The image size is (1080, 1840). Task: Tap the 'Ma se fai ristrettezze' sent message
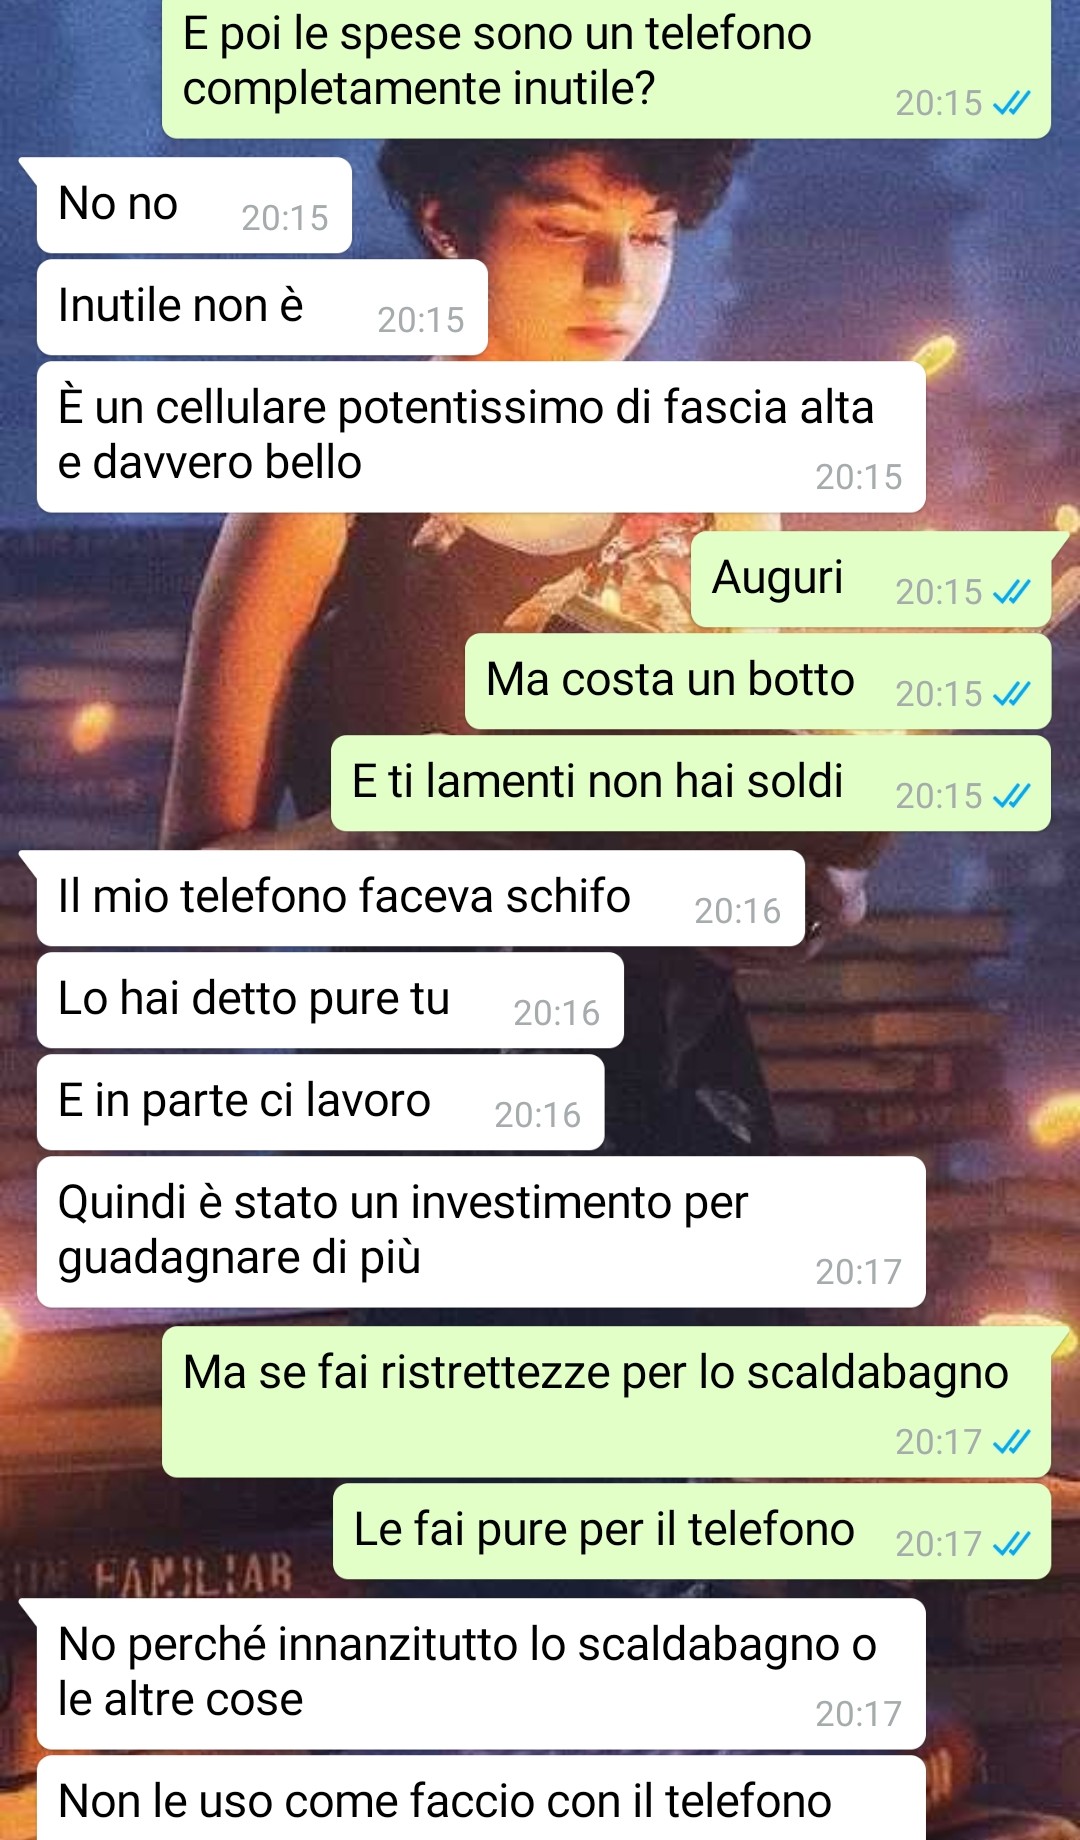pyautogui.click(x=607, y=1402)
